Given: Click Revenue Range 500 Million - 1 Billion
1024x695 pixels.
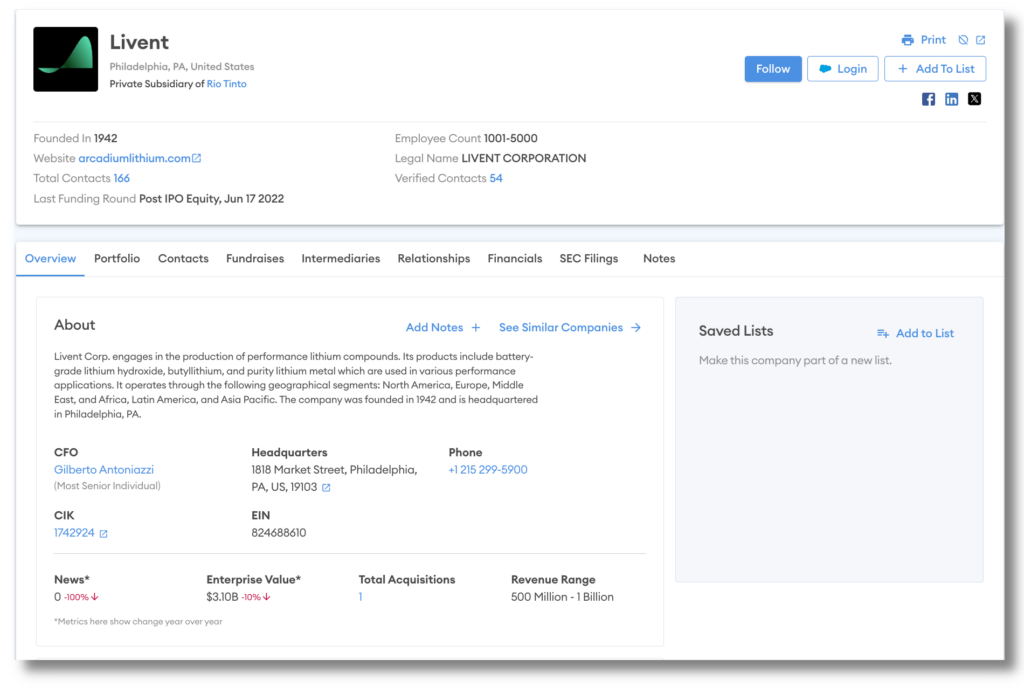Looking at the screenshot, I should 562,597.
